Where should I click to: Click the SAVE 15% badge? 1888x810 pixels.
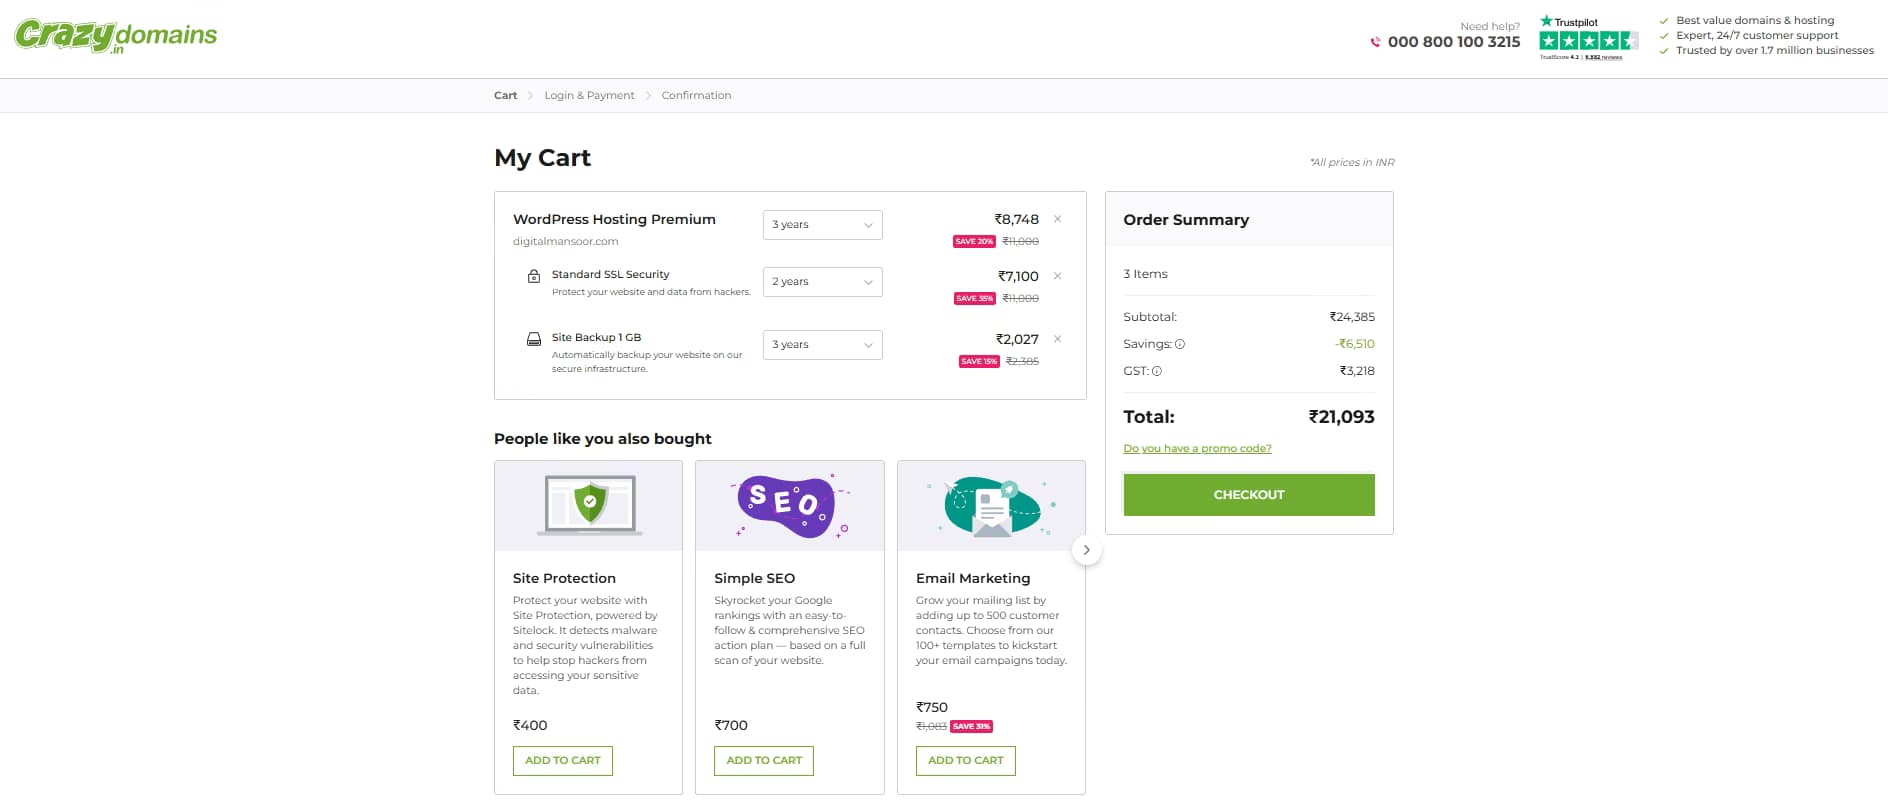pos(979,362)
